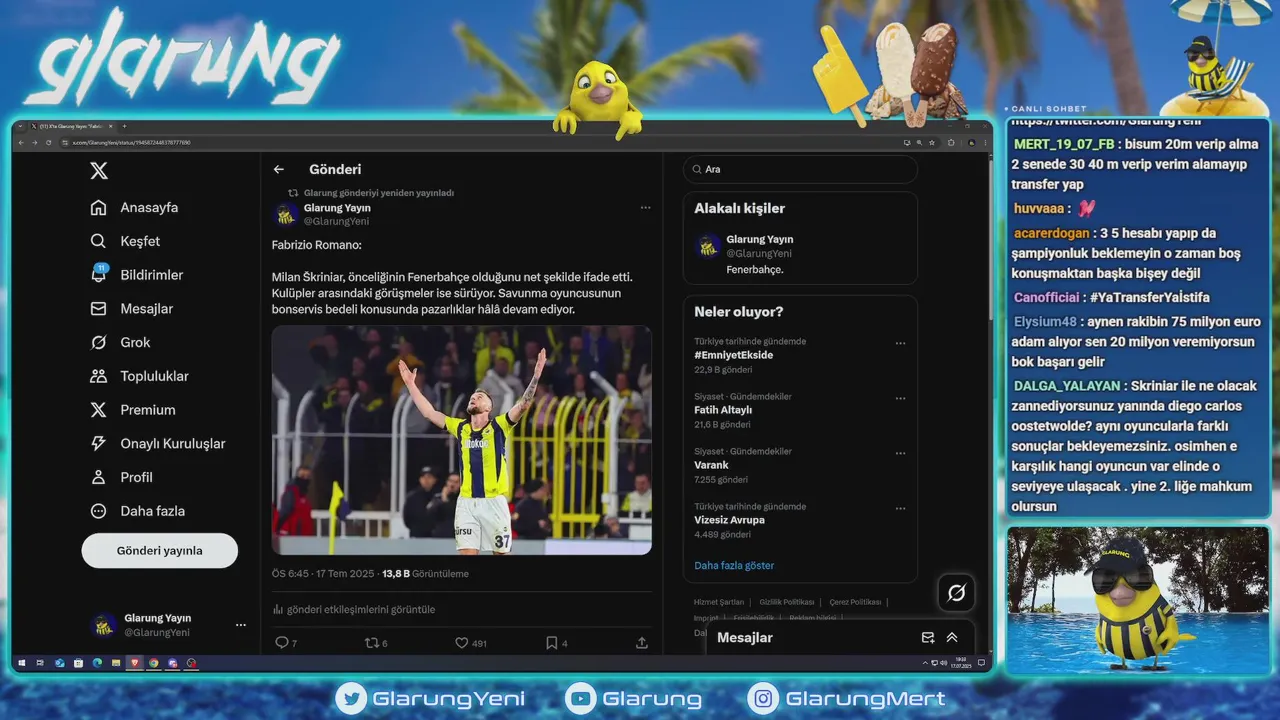
Task: Click the Premium sidebar item
Action: tap(133, 410)
